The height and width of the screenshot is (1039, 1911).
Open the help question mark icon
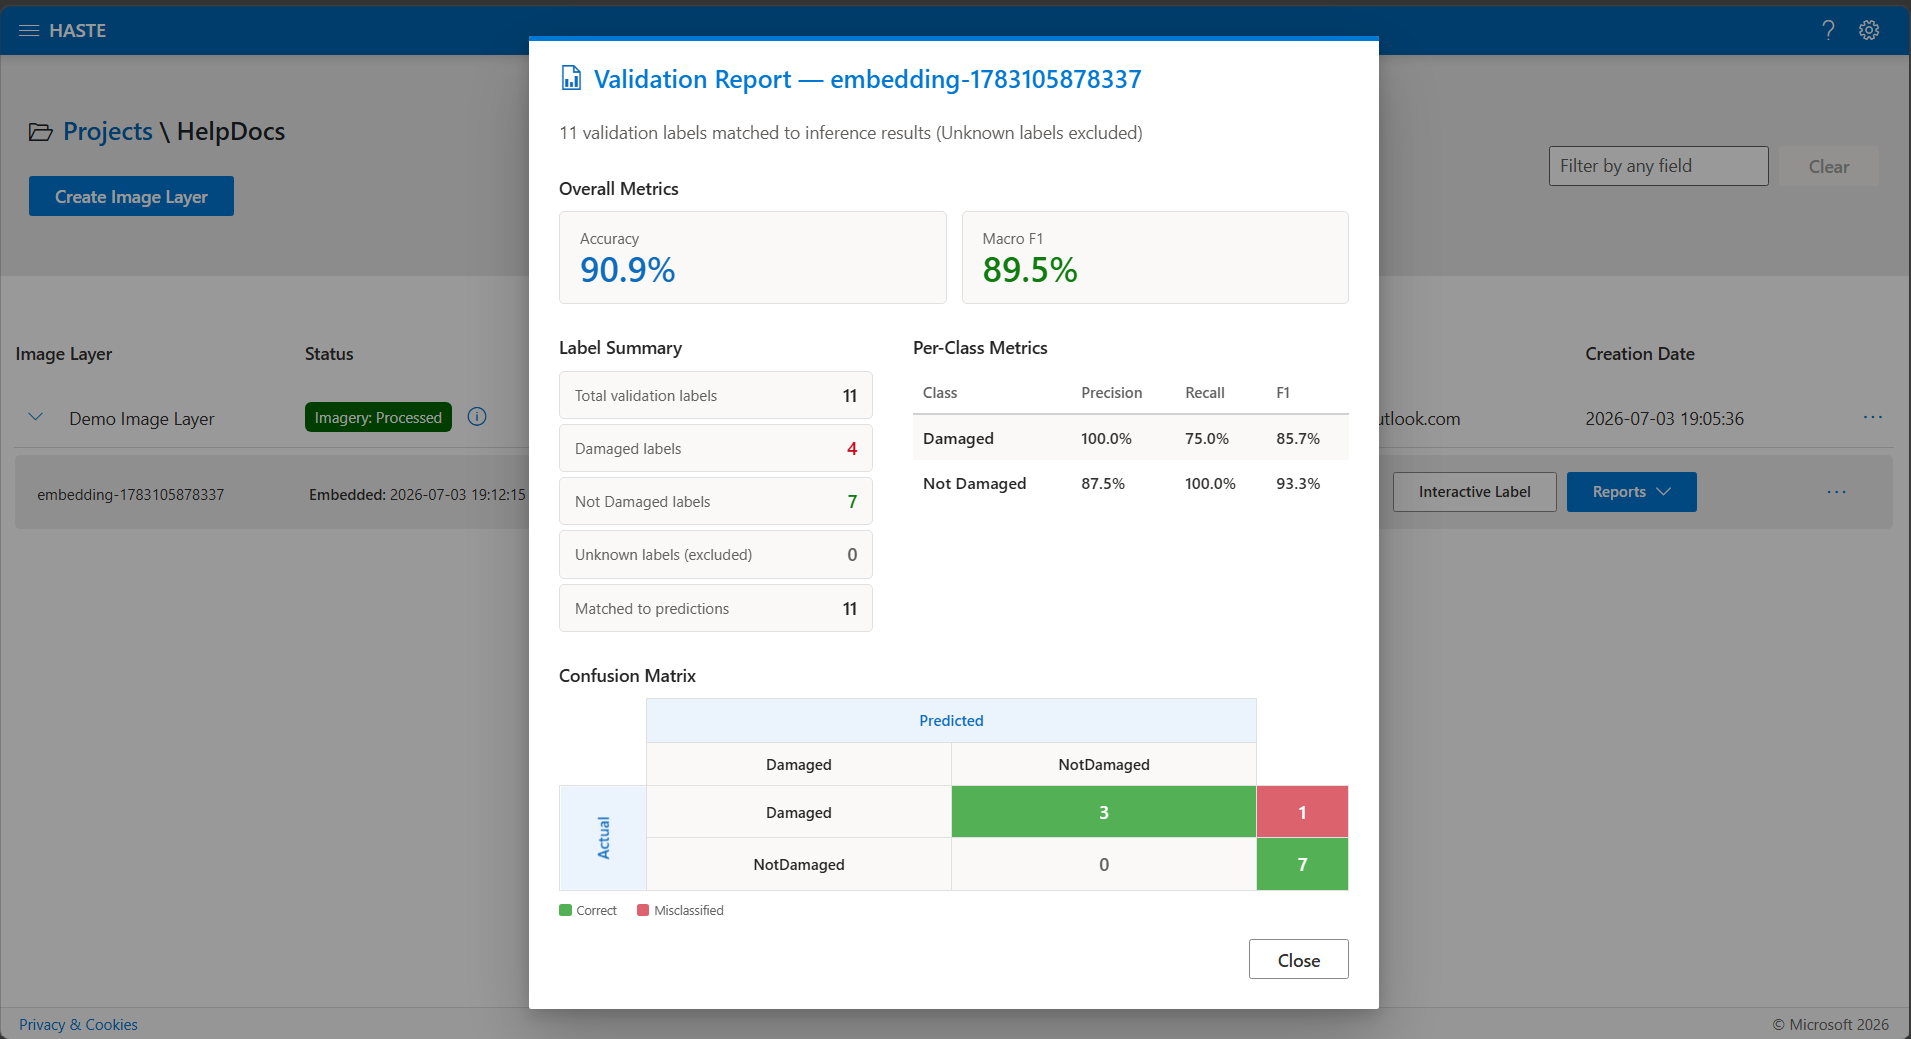[x=1828, y=30]
